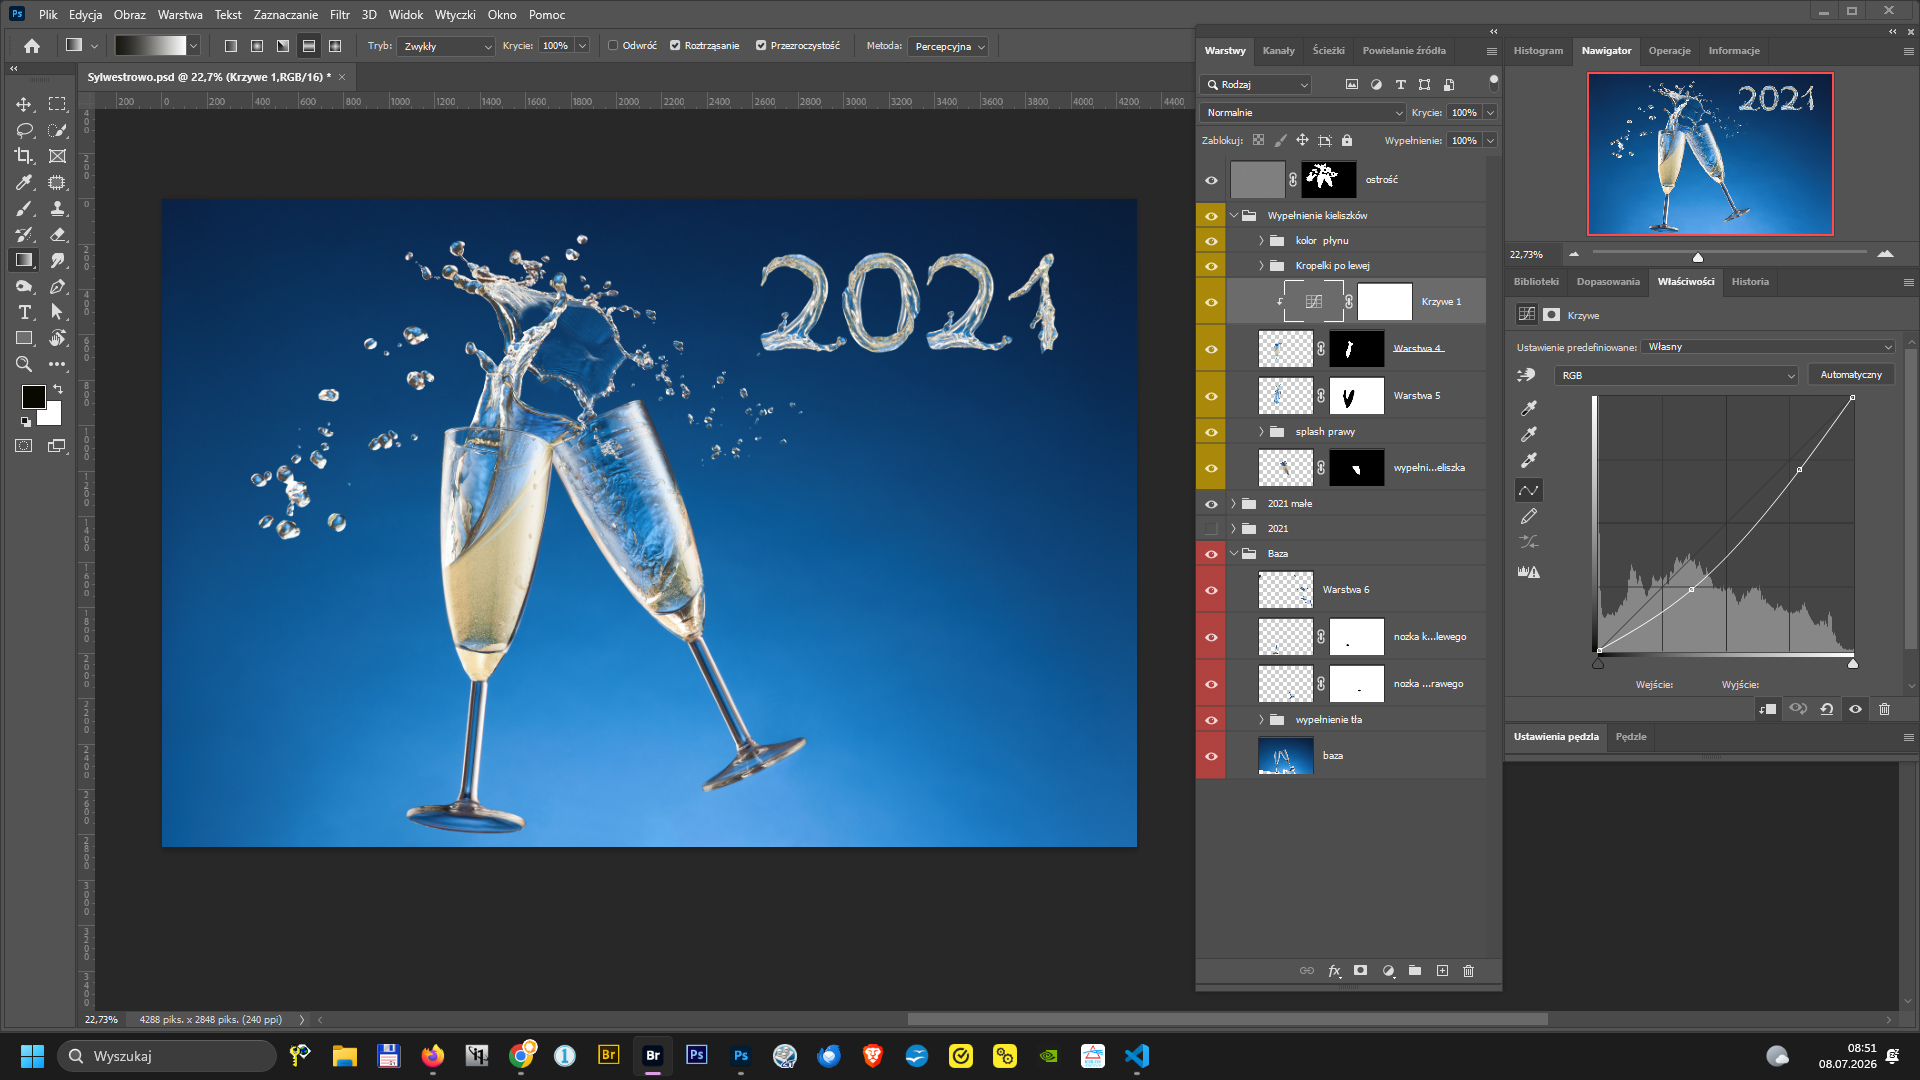The width and height of the screenshot is (1920, 1080).
Task: Select the Pen tool
Action: pyautogui.click(x=57, y=286)
